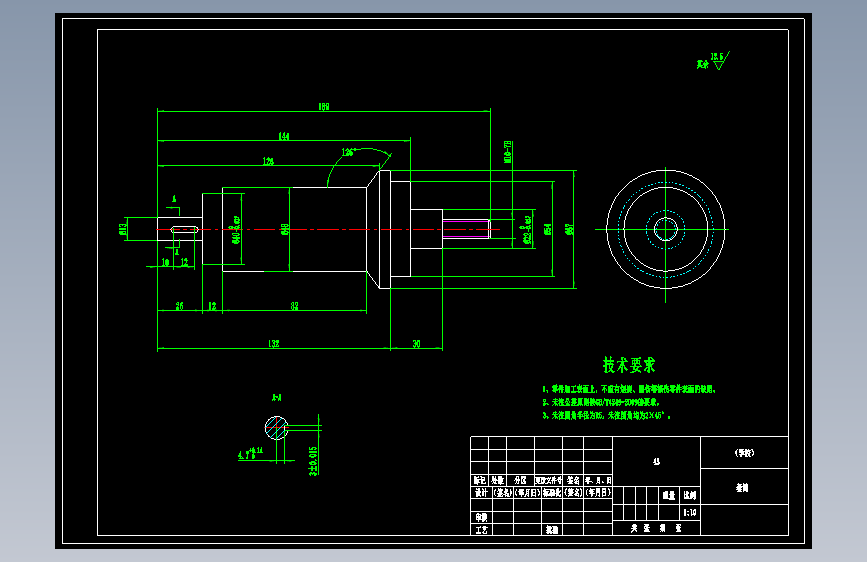Select the 10 keyway offset dimension
Screen dimensions: 867x562
point(165,262)
